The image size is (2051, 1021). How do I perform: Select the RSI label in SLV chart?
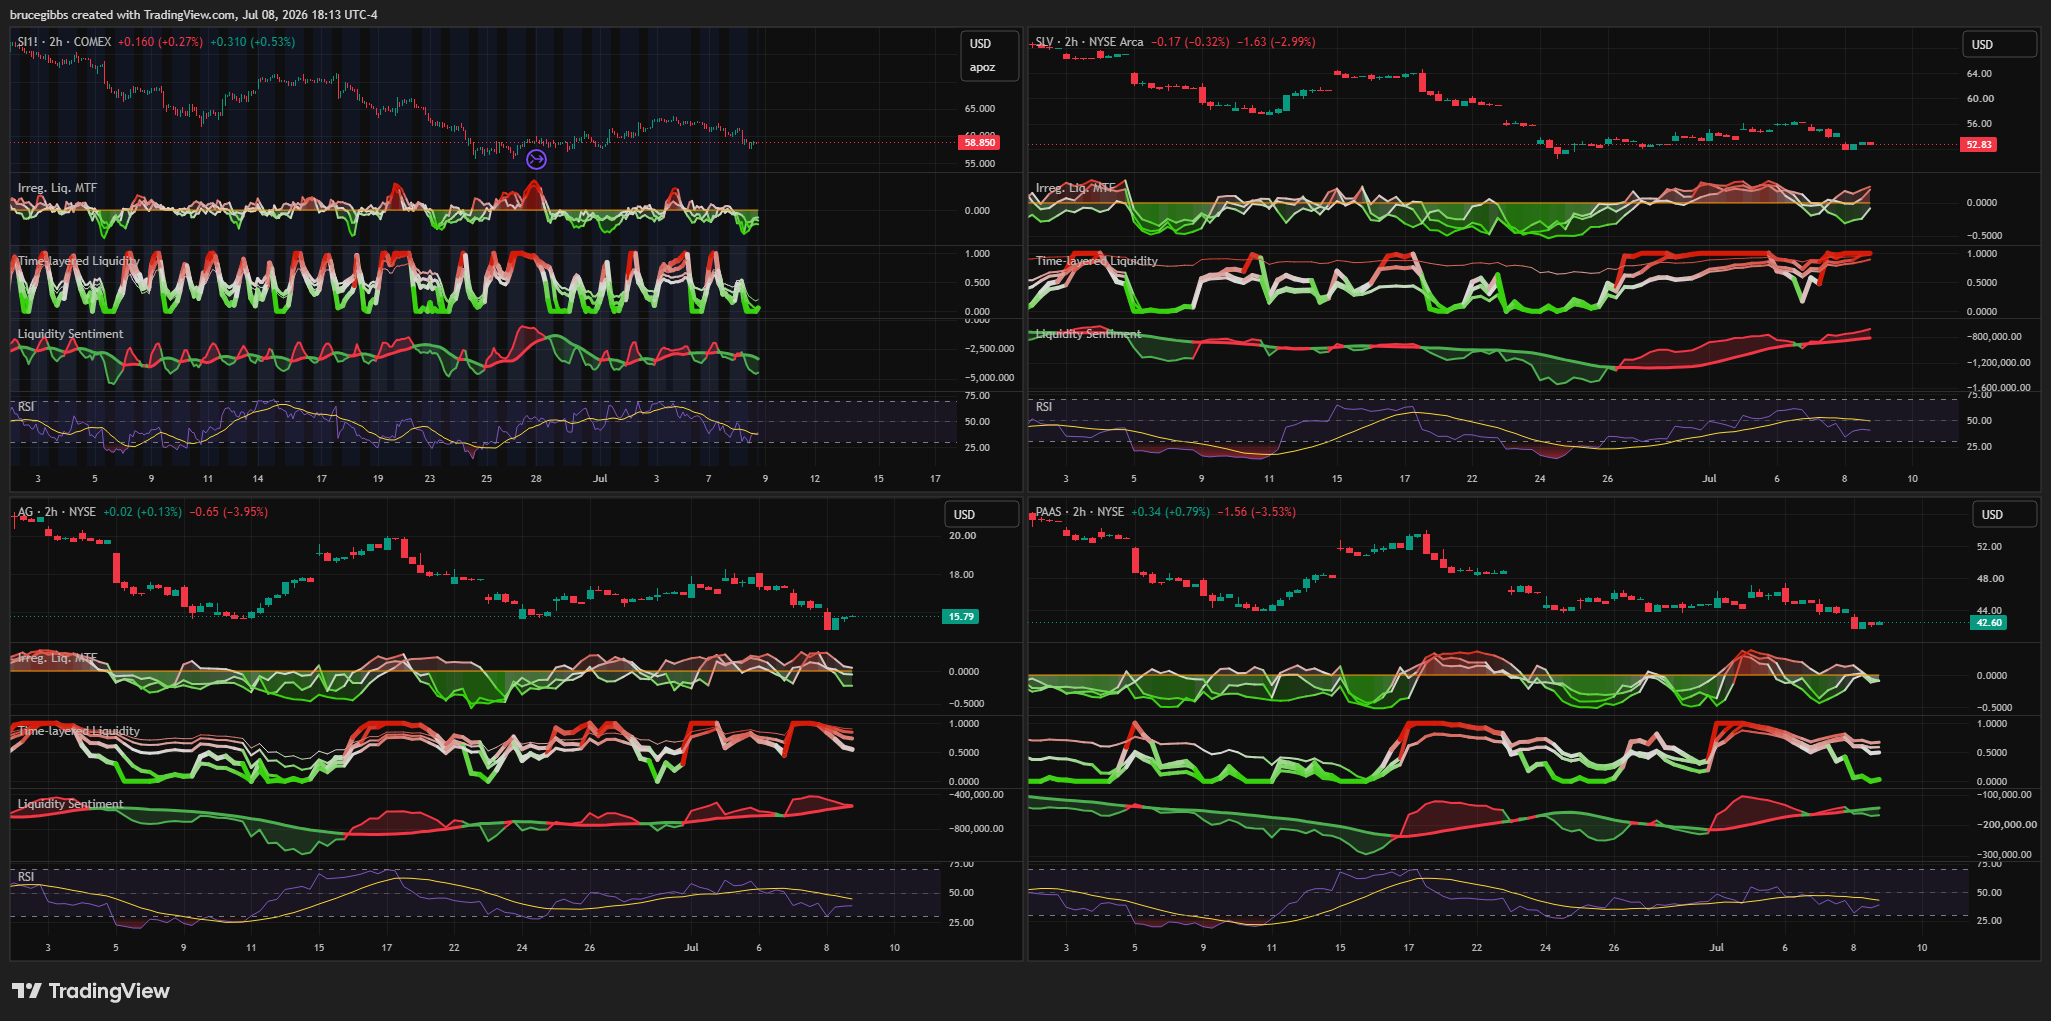point(1044,407)
